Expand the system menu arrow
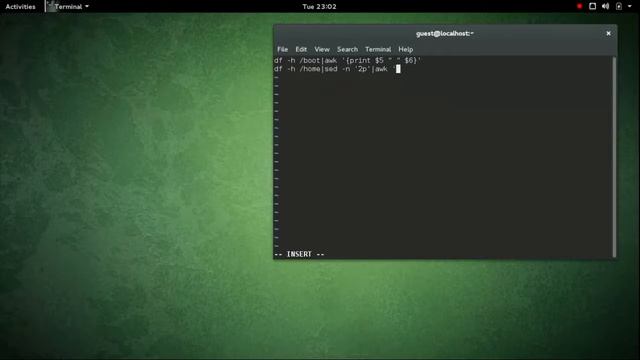The height and width of the screenshot is (360, 640). click(629, 7)
